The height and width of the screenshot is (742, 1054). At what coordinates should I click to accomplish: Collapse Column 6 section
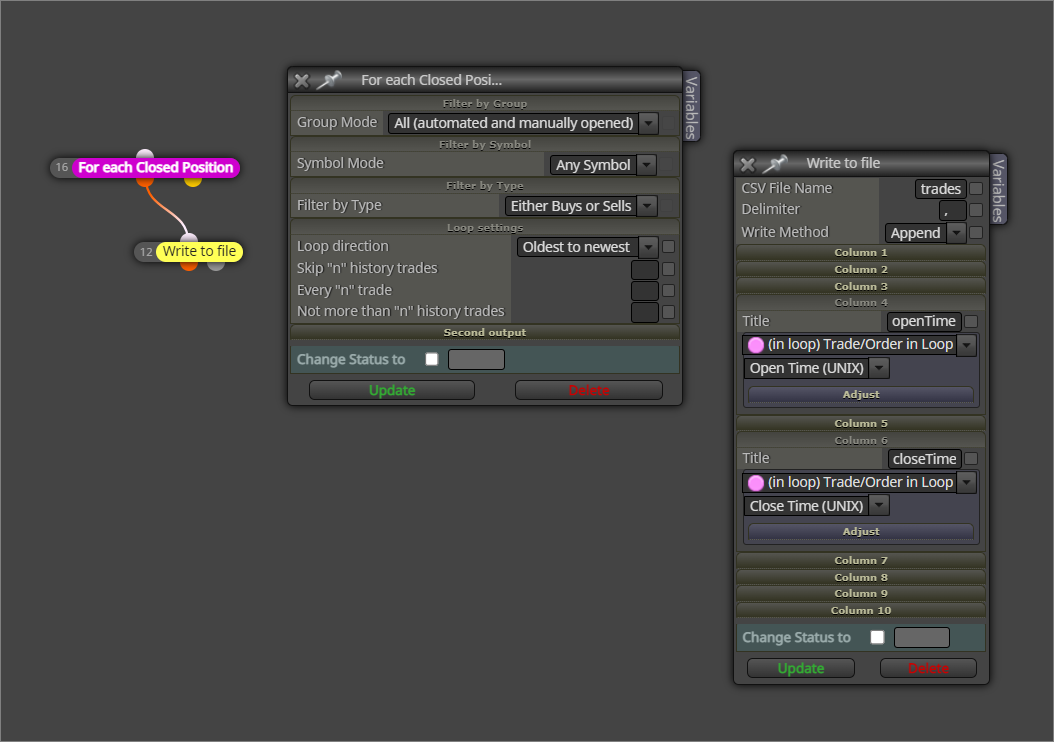coord(860,441)
